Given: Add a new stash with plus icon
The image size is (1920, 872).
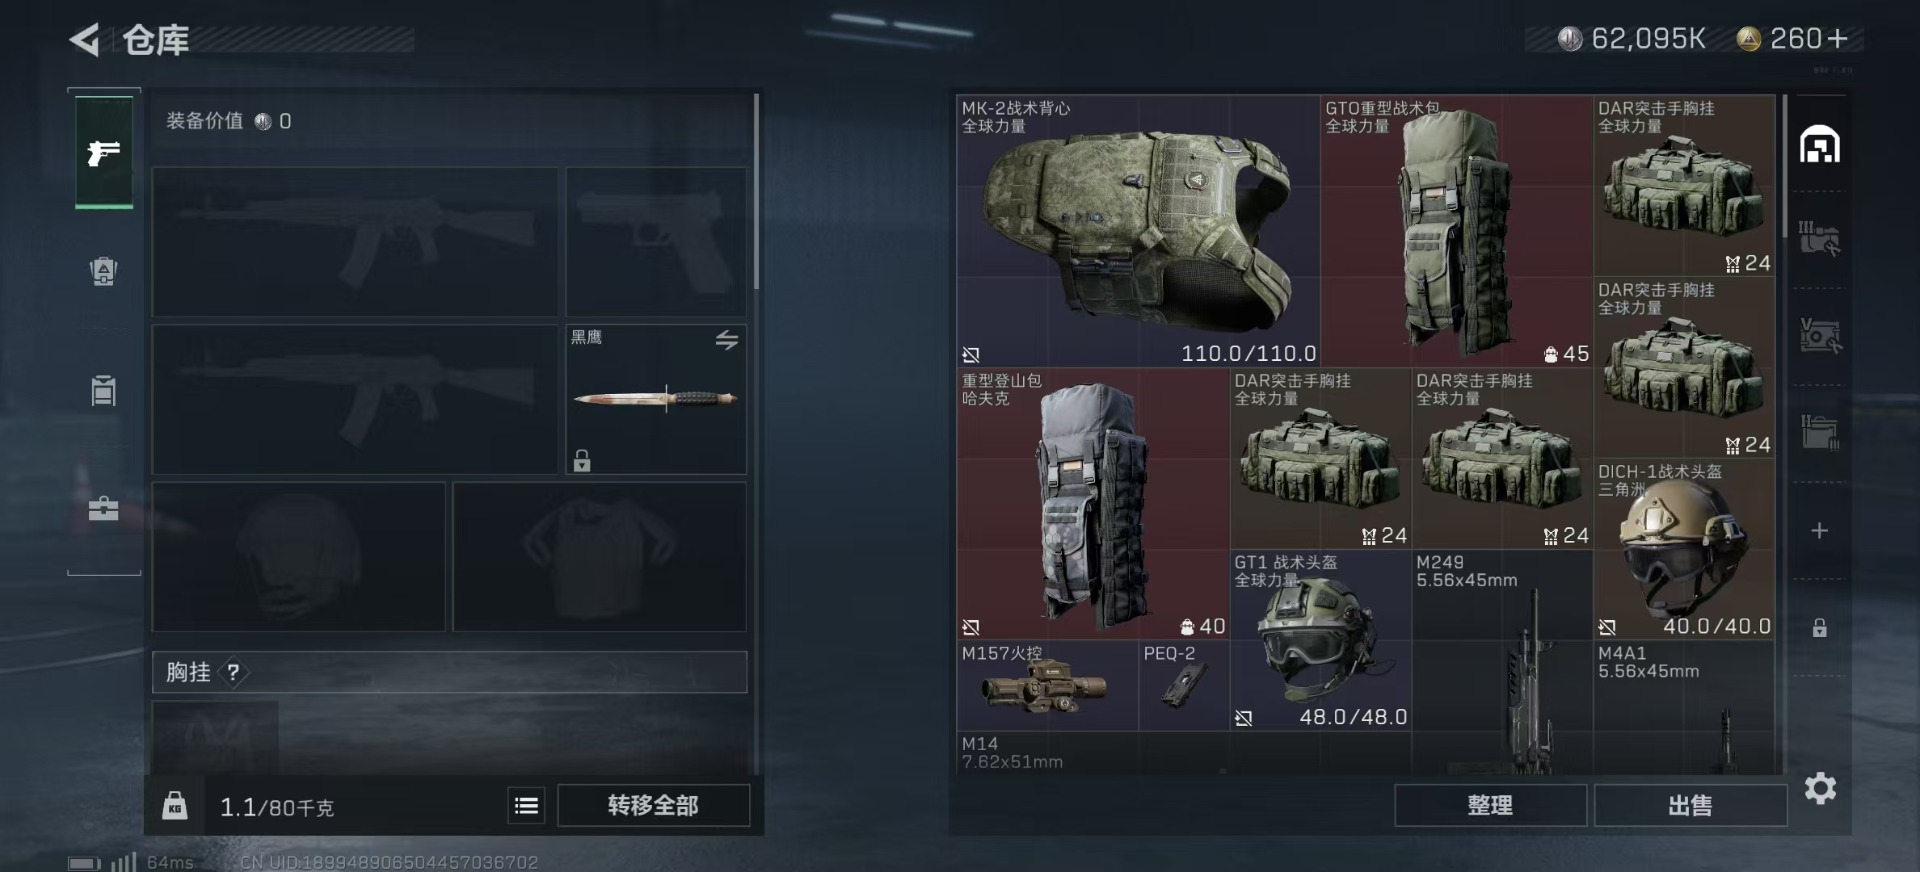Looking at the screenshot, I should [x=1820, y=531].
